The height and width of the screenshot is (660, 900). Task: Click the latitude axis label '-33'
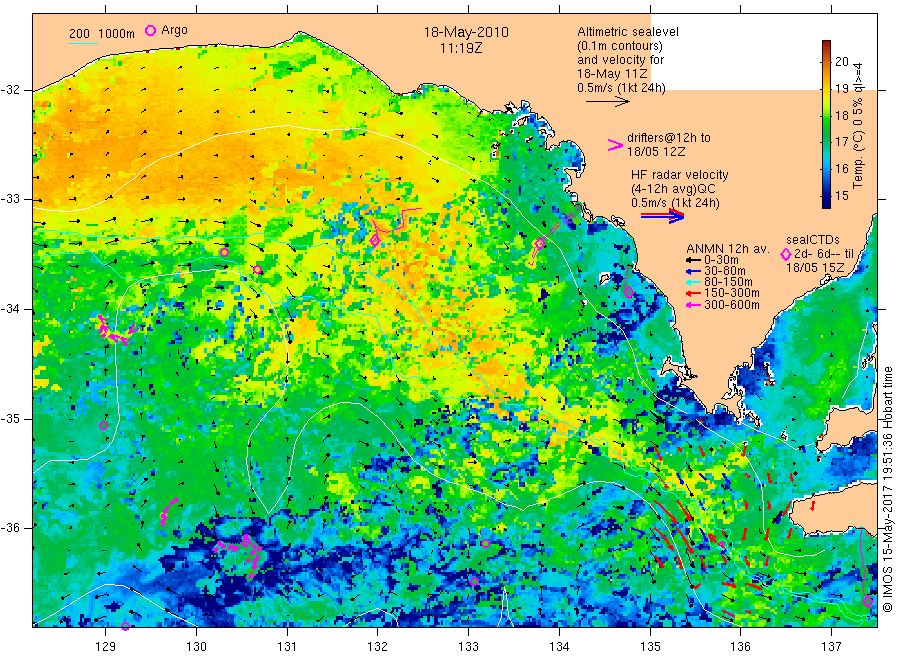10,199
